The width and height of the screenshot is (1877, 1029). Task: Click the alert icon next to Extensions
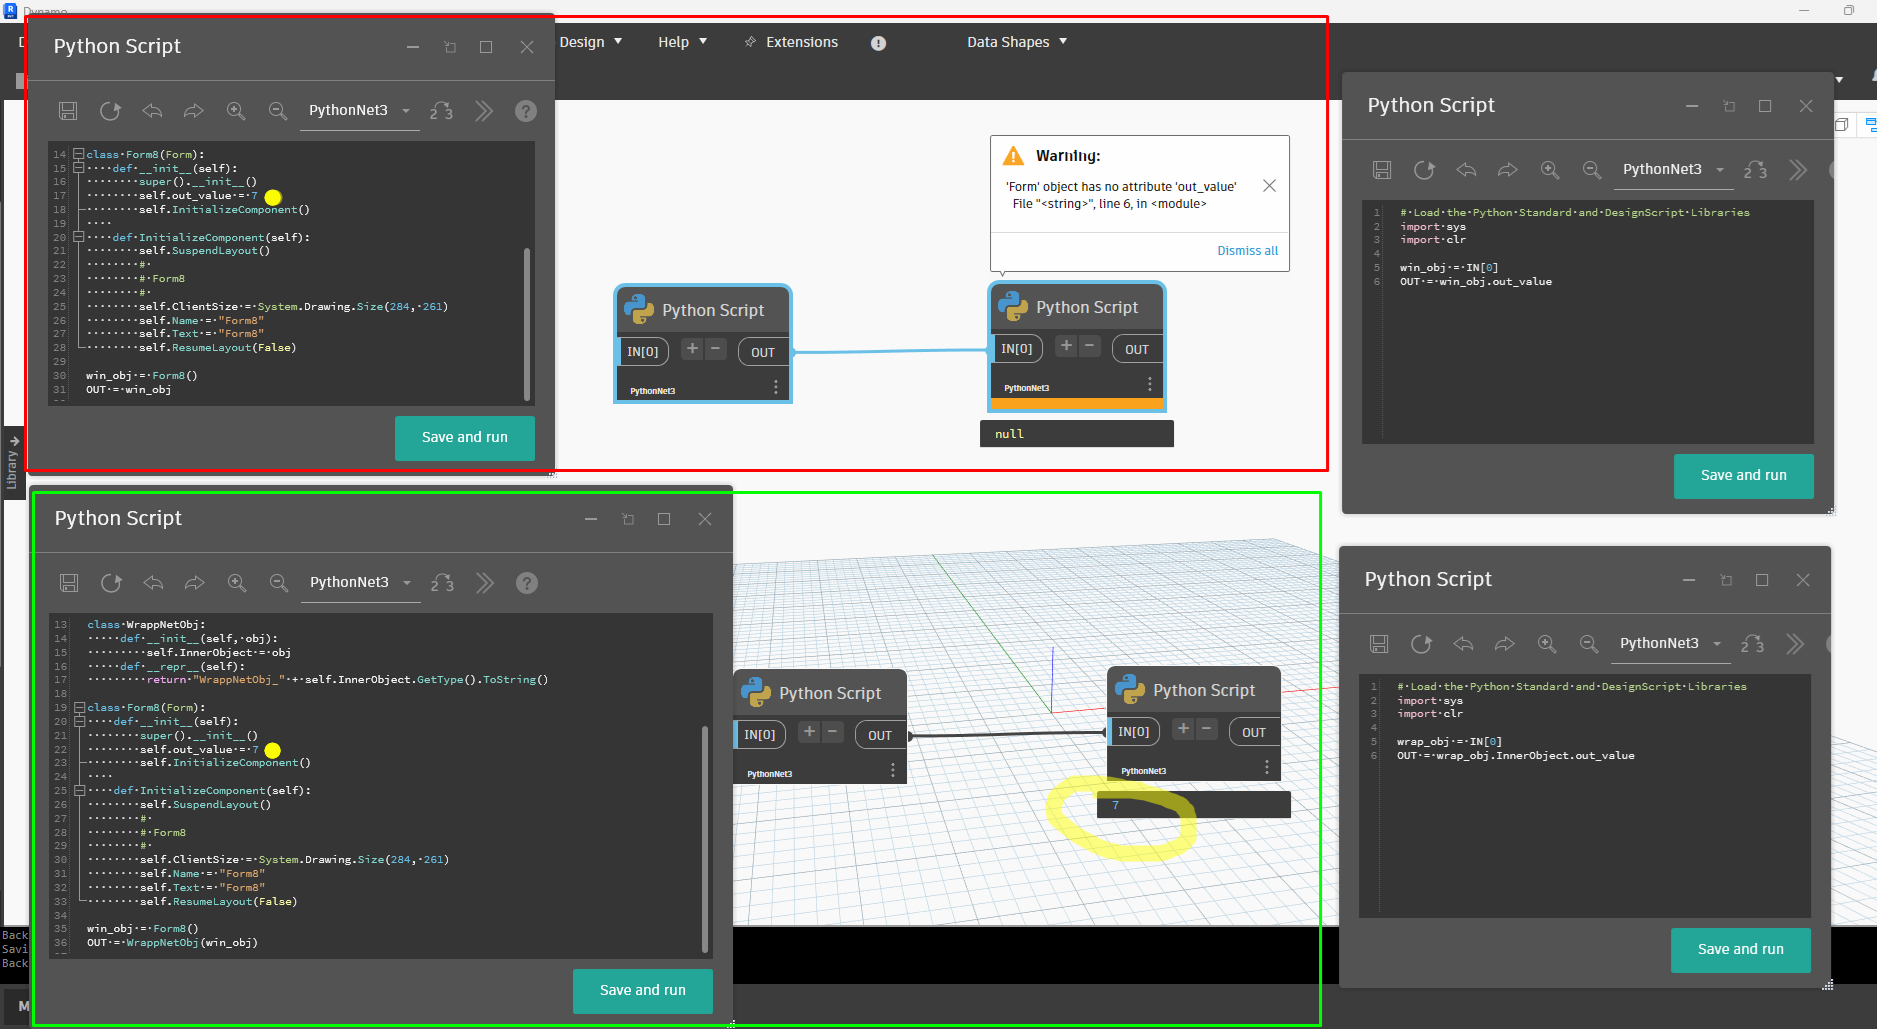(878, 43)
